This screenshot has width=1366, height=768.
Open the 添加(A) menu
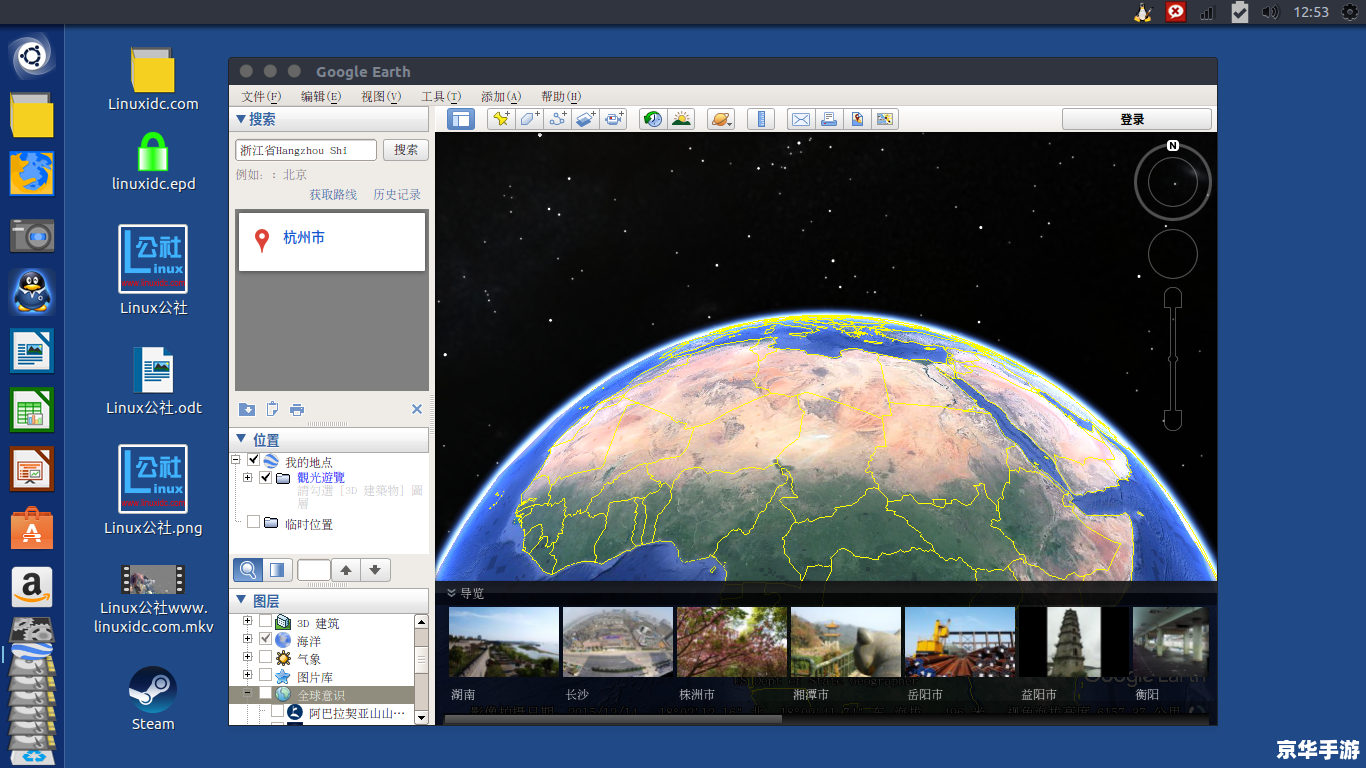tap(501, 96)
